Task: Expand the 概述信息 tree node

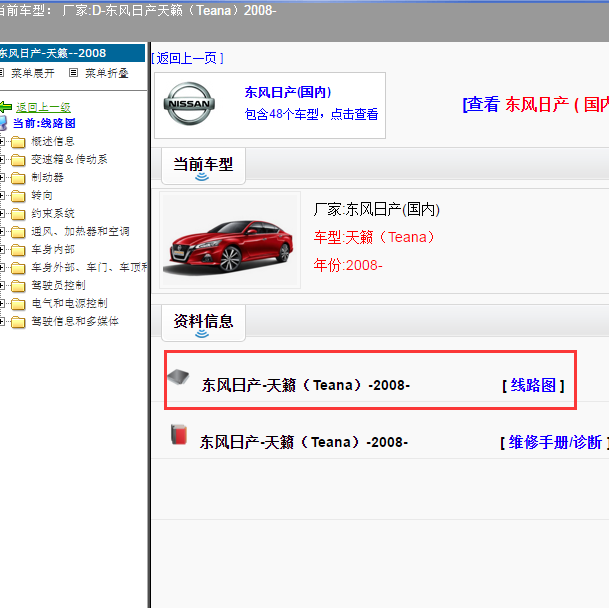Action: (2, 142)
